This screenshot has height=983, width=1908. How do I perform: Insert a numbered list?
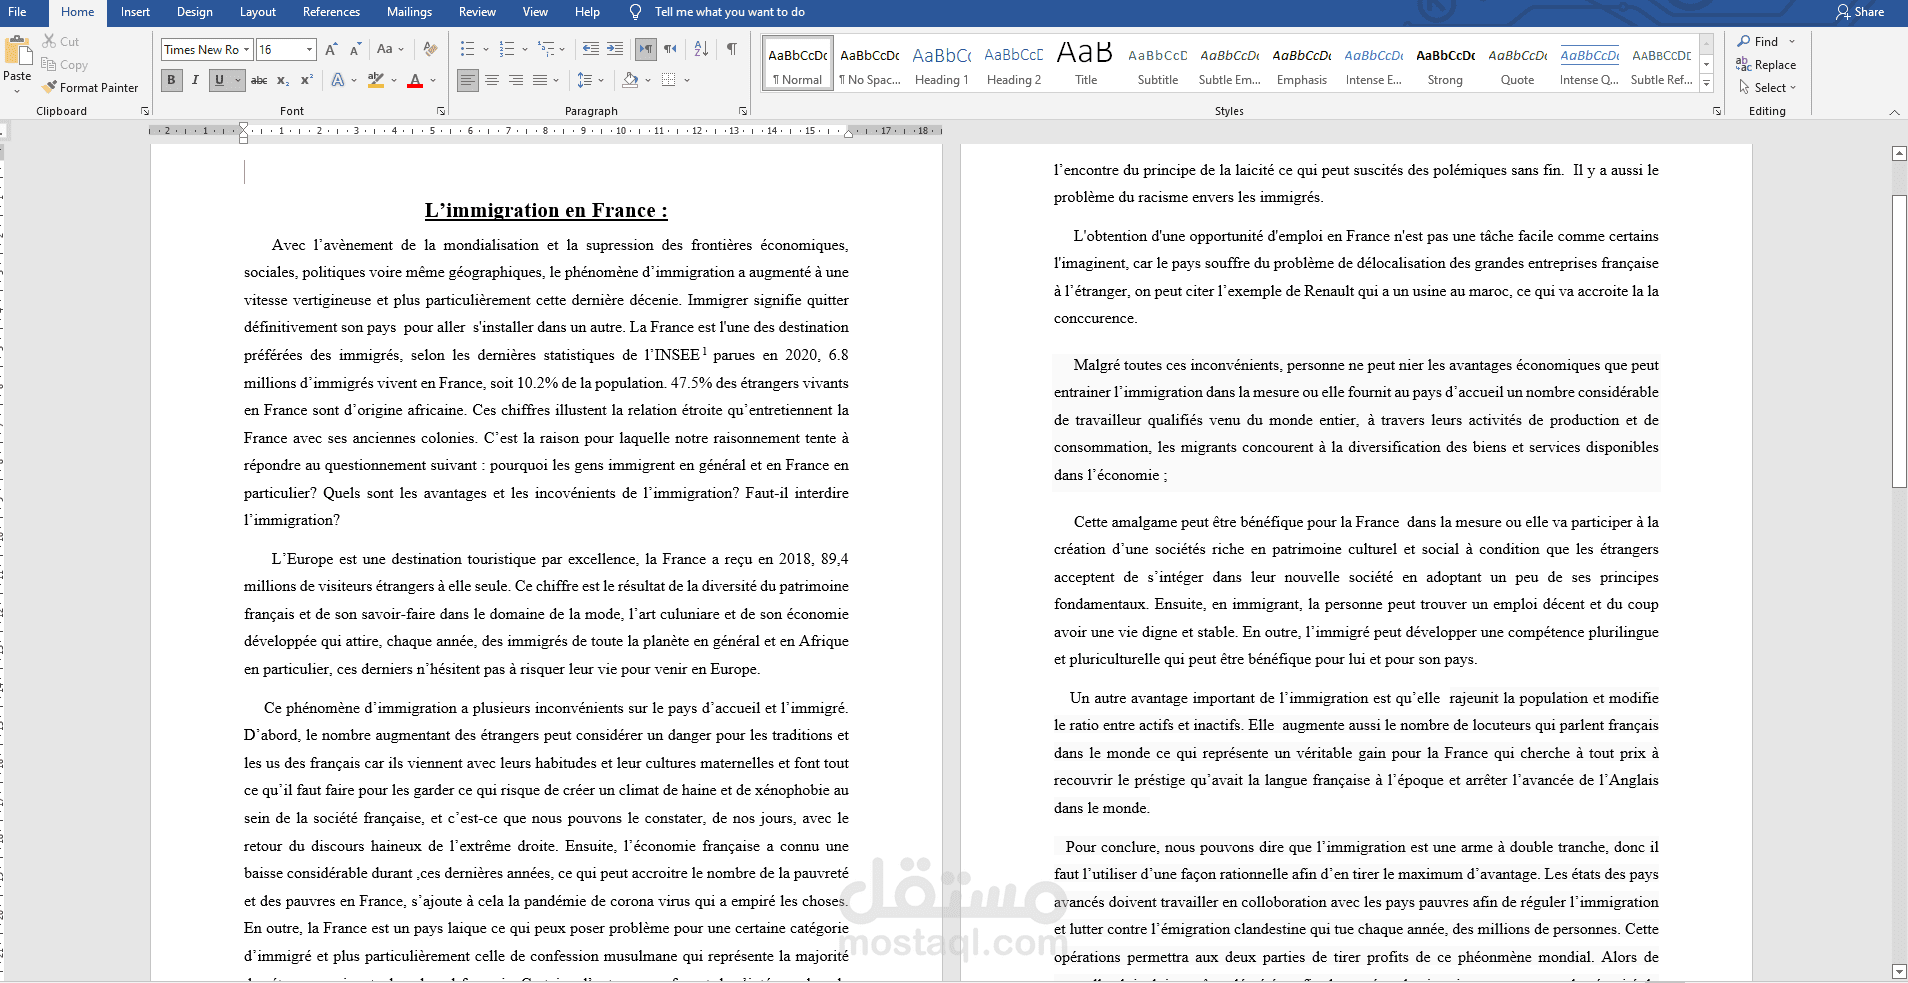coord(507,49)
